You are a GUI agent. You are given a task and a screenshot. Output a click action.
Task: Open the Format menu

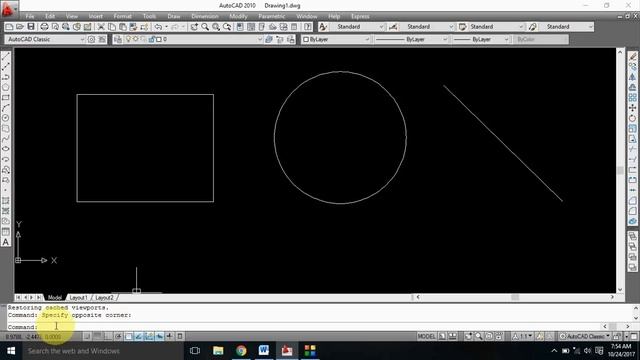point(122,16)
